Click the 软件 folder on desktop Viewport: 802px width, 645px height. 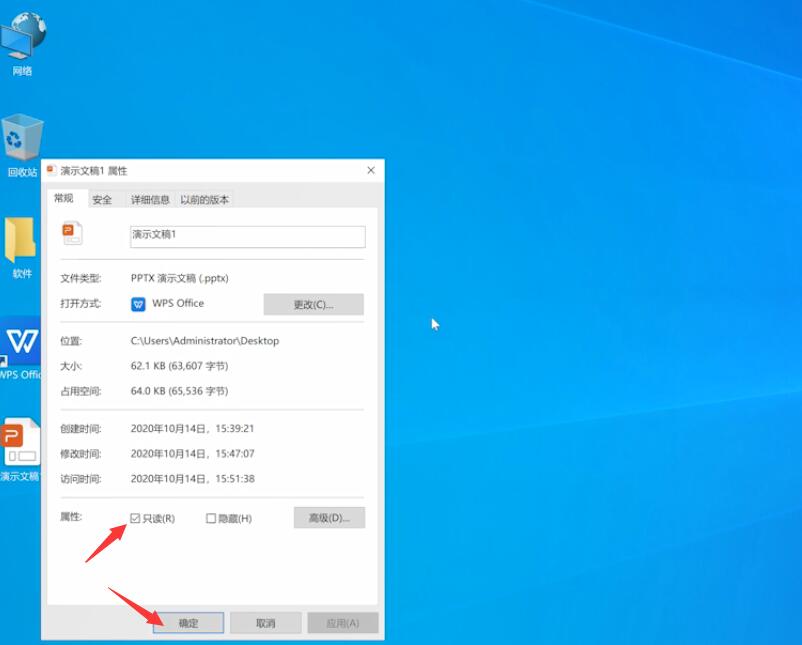[21, 245]
